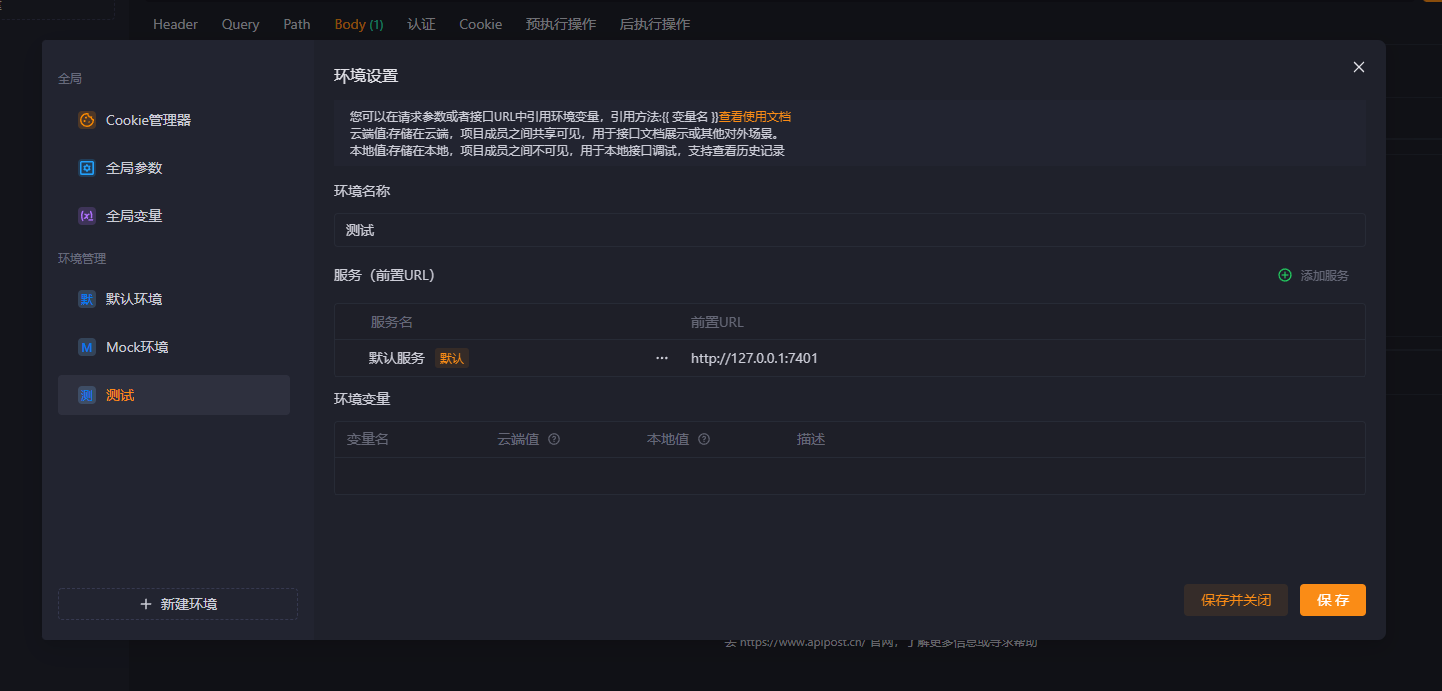This screenshot has width=1442, height=691.
Task: Switch to the Query tab
Action: pos(240,24)
